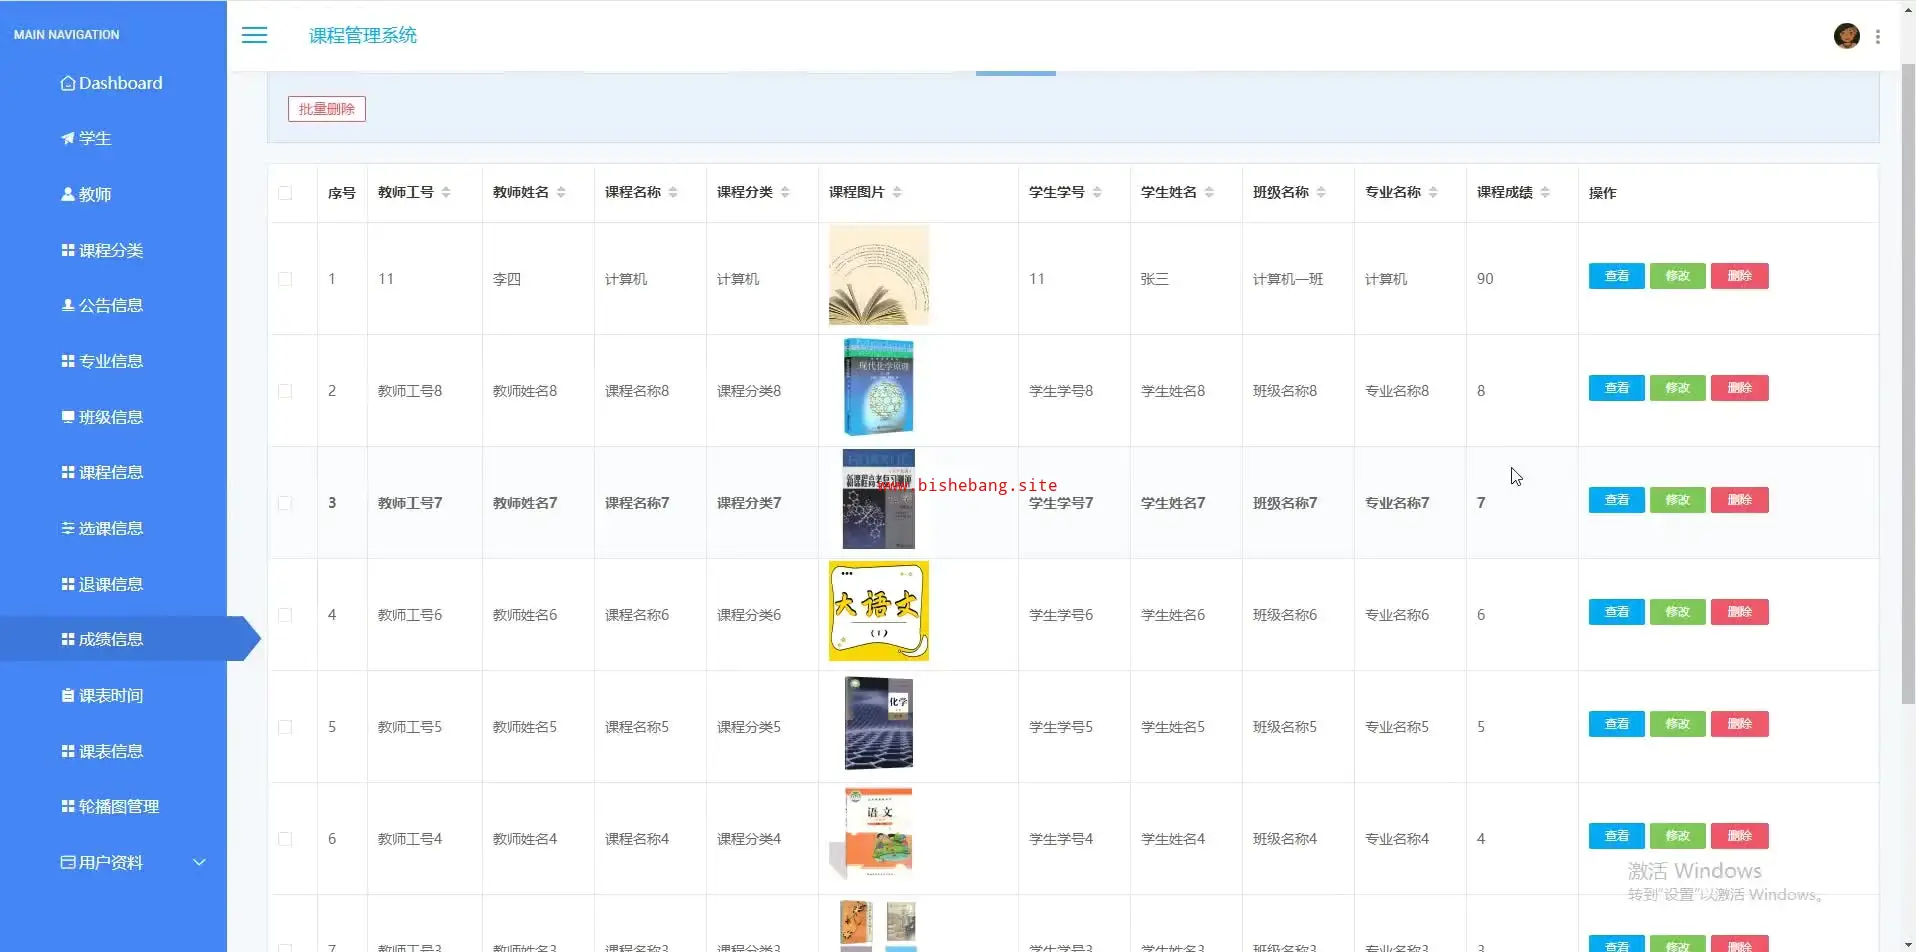Sort by 专业名称 column arrows
Screen dimensions: 1916x952
click(x=1433, y=192)
